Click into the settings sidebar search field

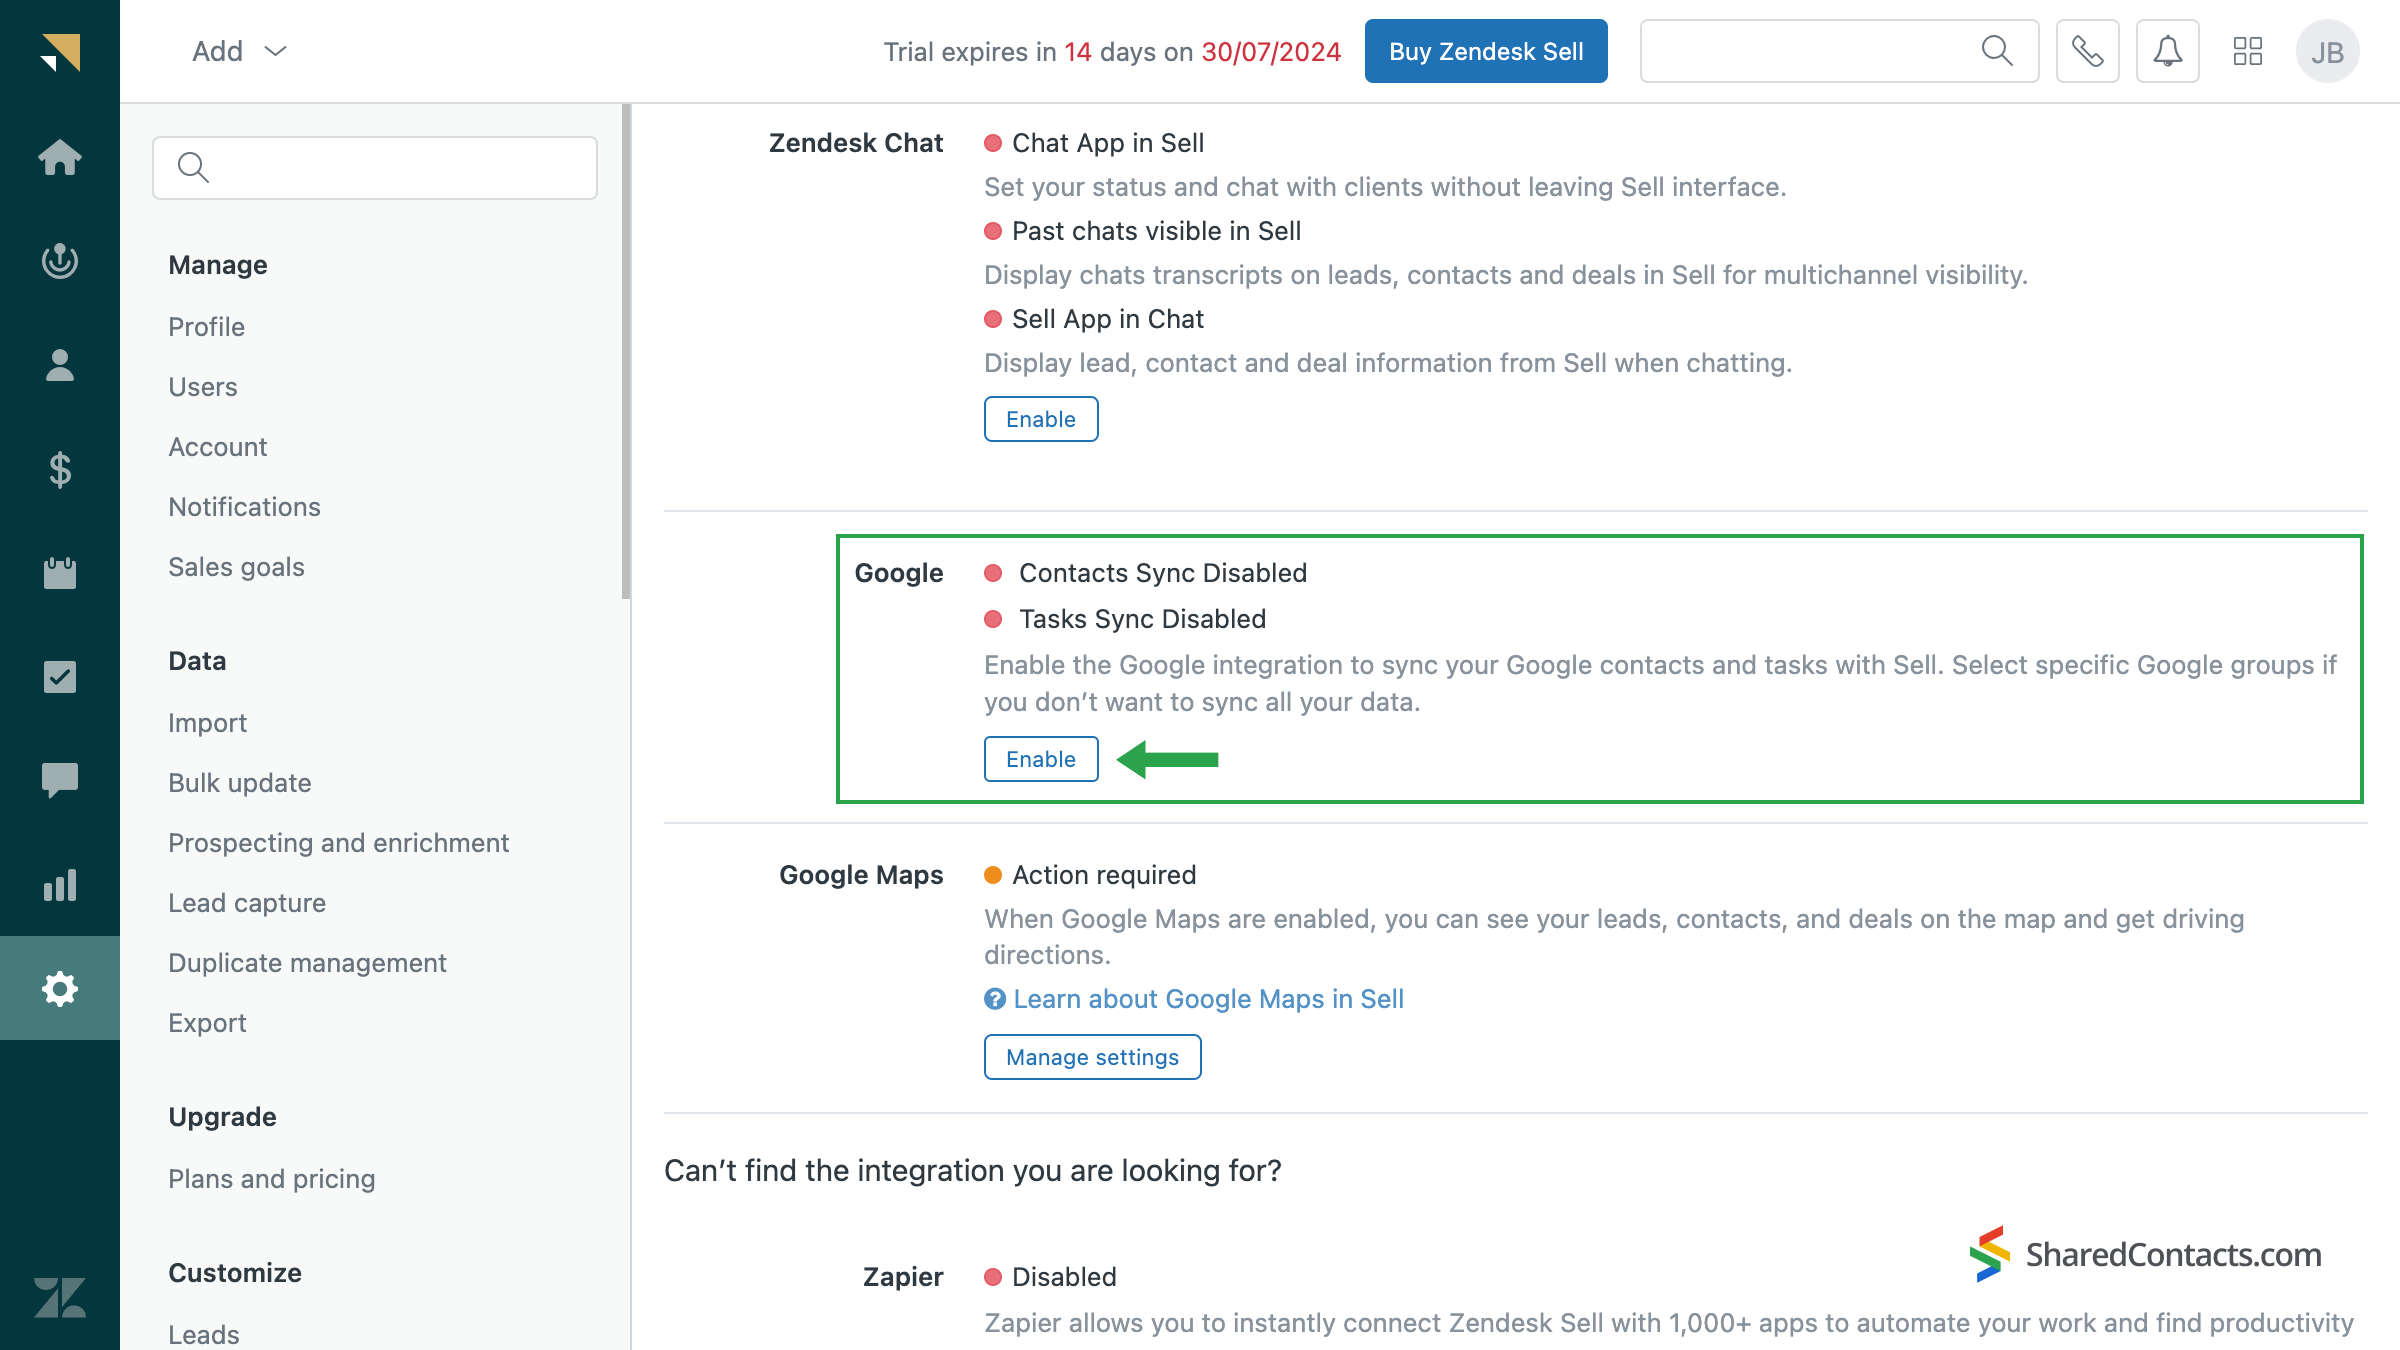[375, 167]
